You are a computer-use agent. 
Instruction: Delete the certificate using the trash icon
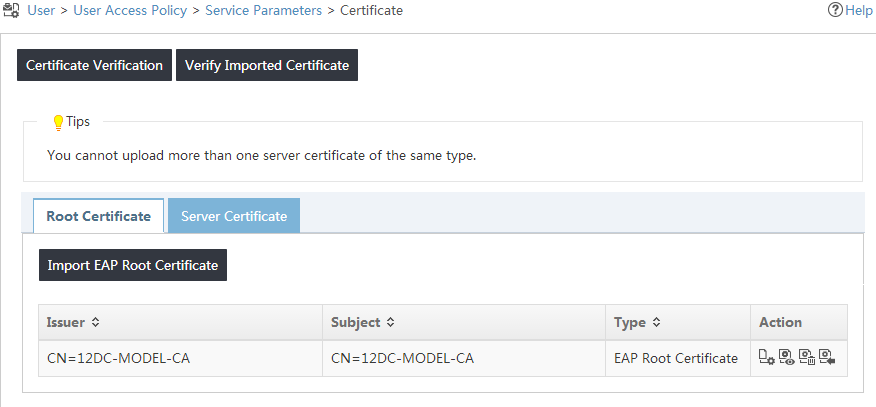pyautogui.click(x=806, y=357)
